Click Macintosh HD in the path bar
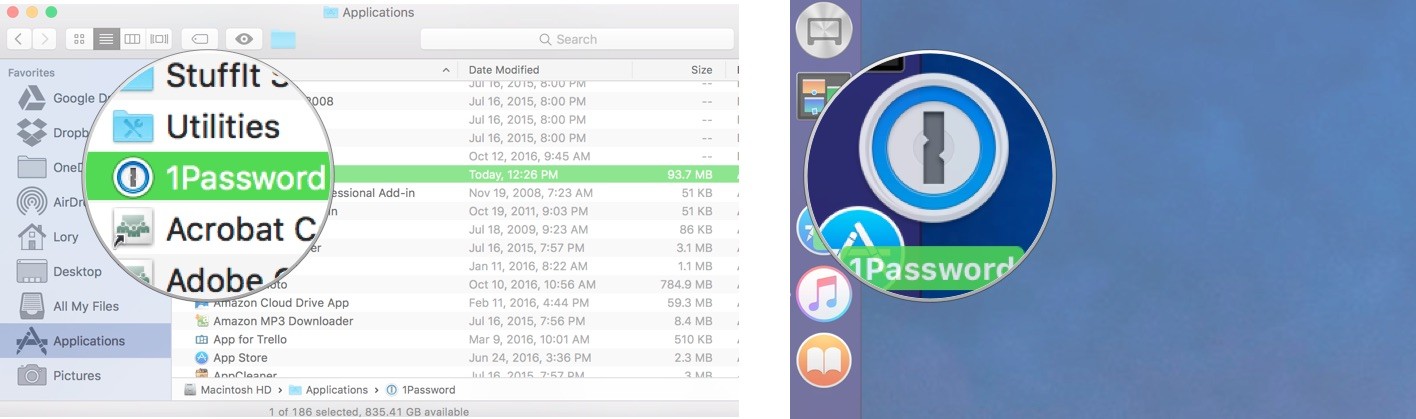The height and width of the screenshot is (419, 1416). tap(236, 390)
